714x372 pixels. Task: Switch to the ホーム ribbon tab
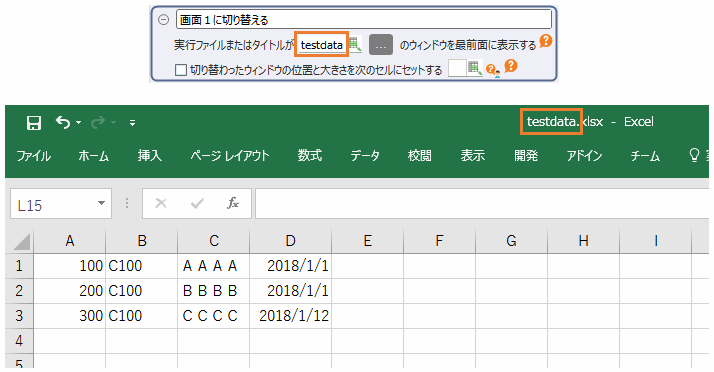(x=94, y=156)
